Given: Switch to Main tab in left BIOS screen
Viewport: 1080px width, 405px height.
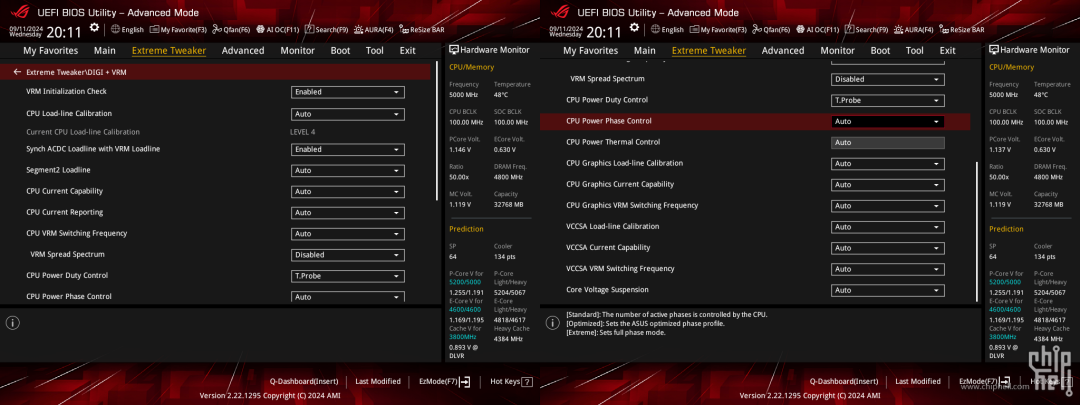Looking at the screenshot, I should [x=105, y=50].
